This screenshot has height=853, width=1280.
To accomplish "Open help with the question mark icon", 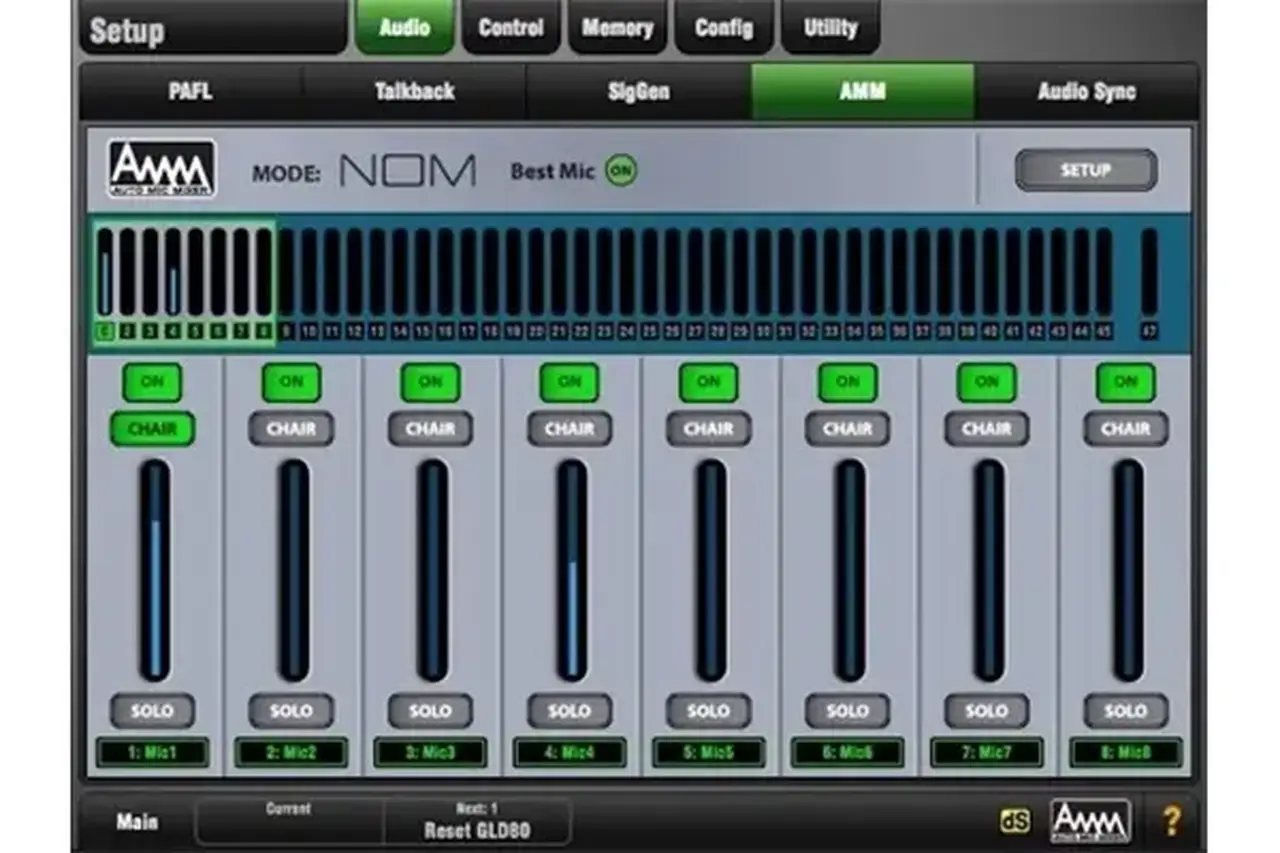I will [x=1171, y=821].
